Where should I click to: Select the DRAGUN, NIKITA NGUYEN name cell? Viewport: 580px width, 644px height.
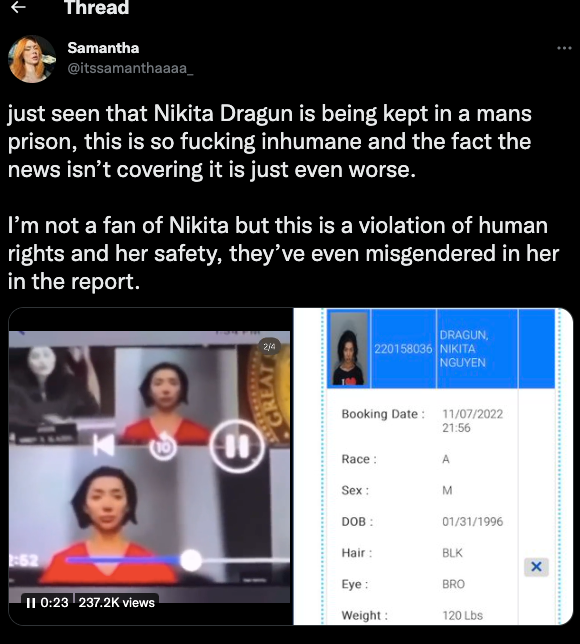click(464, 349)
